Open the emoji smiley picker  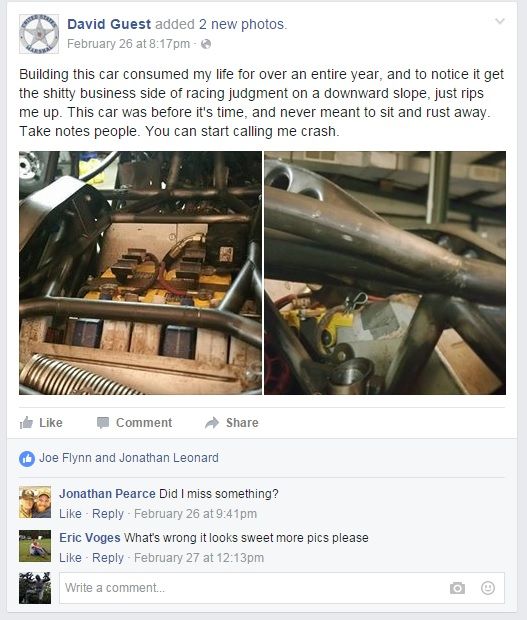(488, 588)
